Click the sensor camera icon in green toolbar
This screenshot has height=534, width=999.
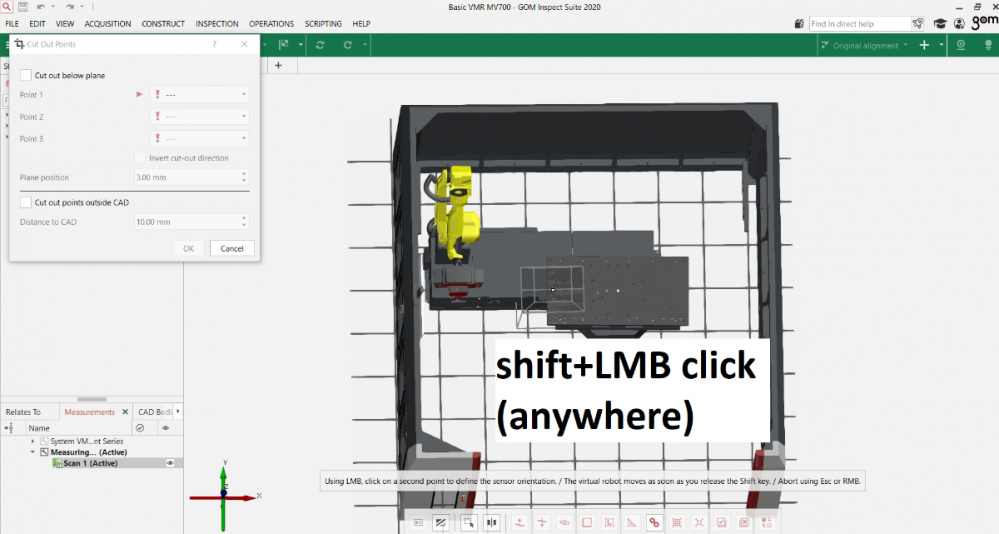[x=961, y=45]
